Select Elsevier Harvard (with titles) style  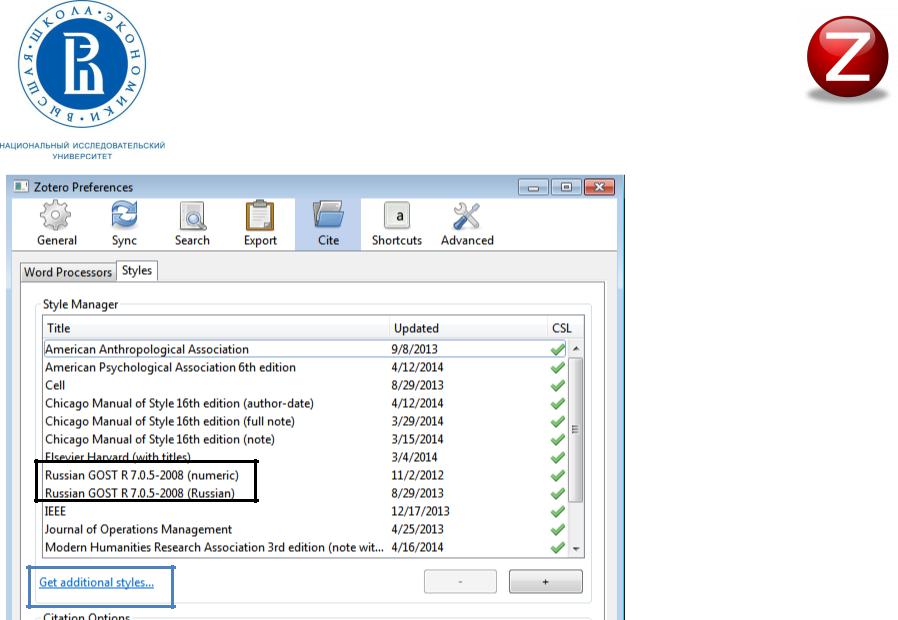click(x=305, y=457)
